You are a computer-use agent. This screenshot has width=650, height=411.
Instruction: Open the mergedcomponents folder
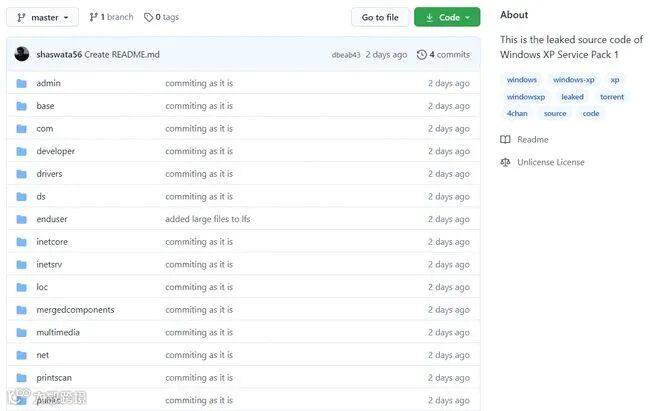pyautogui.click(x=75, y=310)
